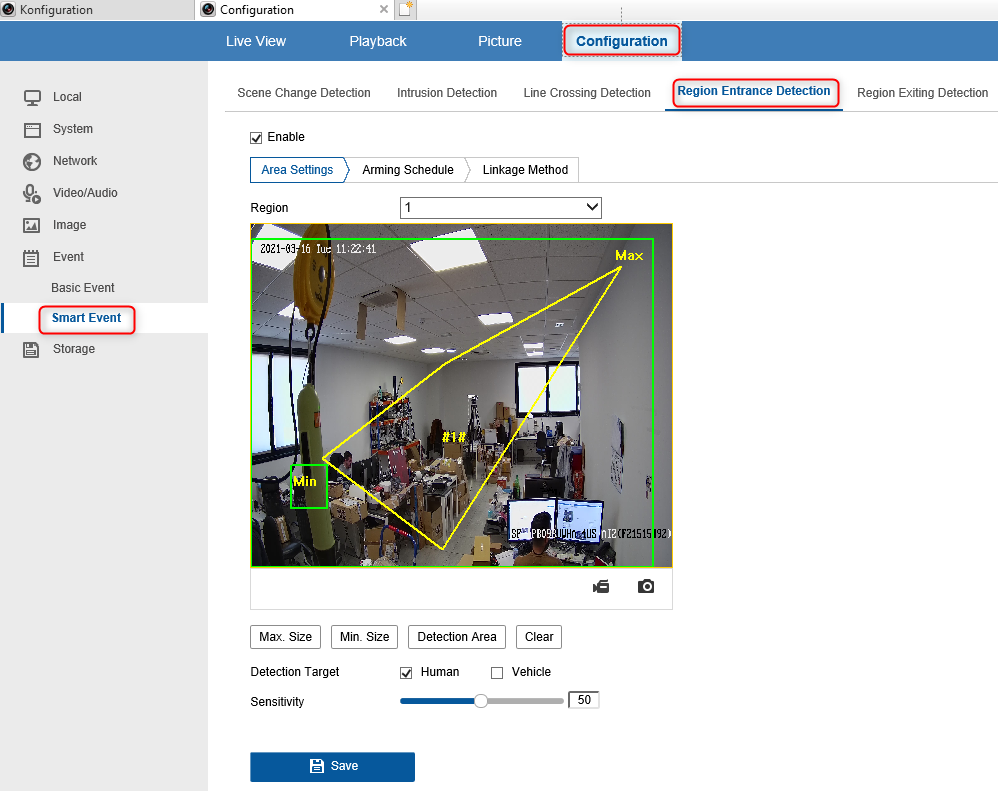Uncheck the Enable checkbox
998x791 pixels.
pyautogui.click(x=257, y=137)
